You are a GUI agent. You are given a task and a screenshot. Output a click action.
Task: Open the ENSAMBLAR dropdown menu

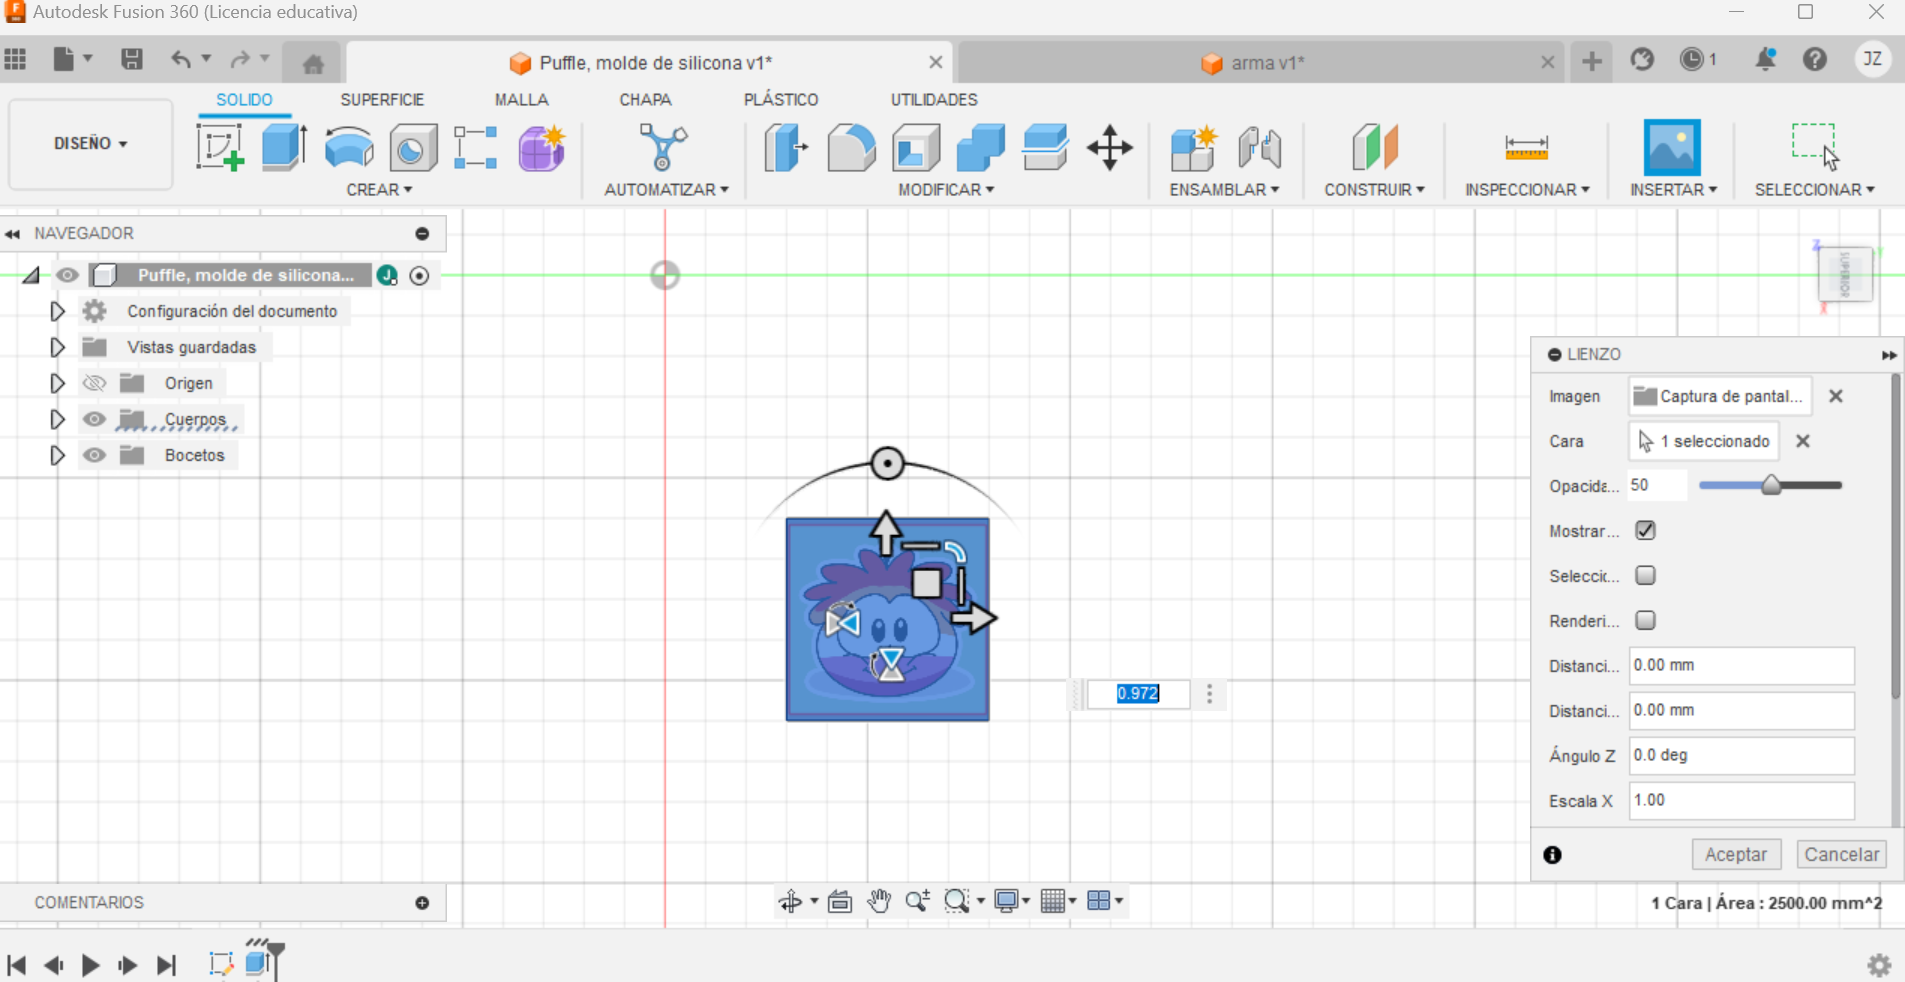click(1224, 189)
